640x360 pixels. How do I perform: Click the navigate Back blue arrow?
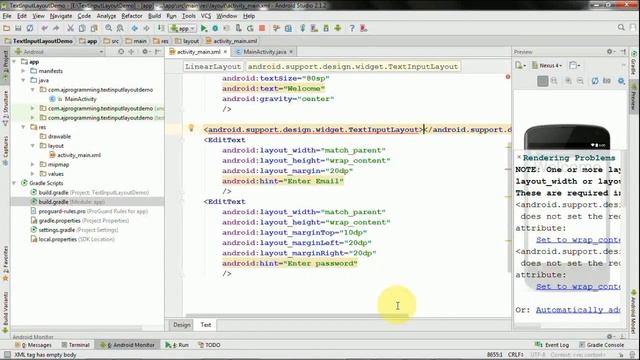134,28
